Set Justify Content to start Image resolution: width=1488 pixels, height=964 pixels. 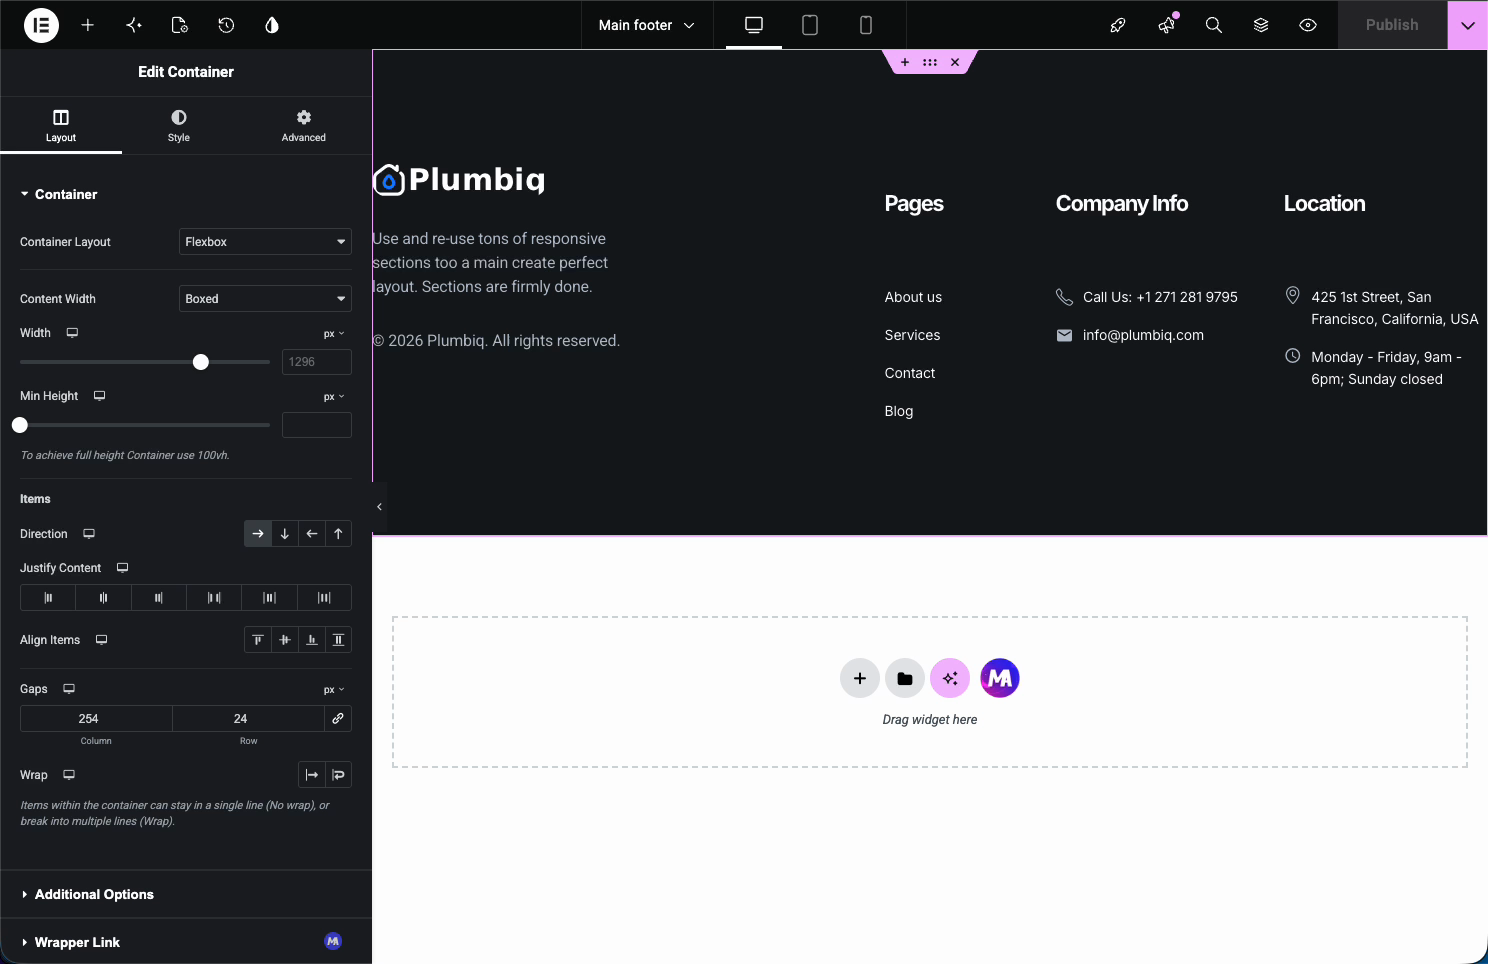(x=48, y=598)
